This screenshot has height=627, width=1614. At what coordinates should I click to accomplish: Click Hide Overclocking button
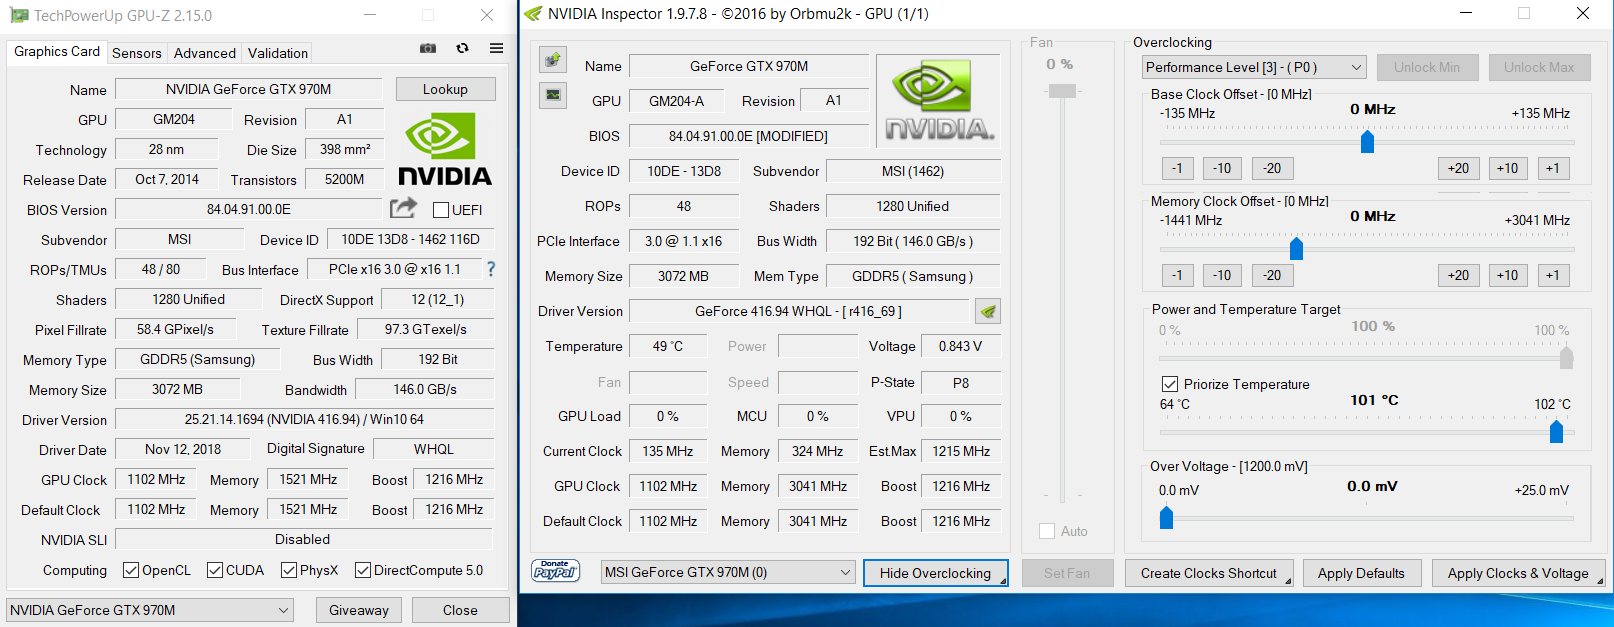935,573
